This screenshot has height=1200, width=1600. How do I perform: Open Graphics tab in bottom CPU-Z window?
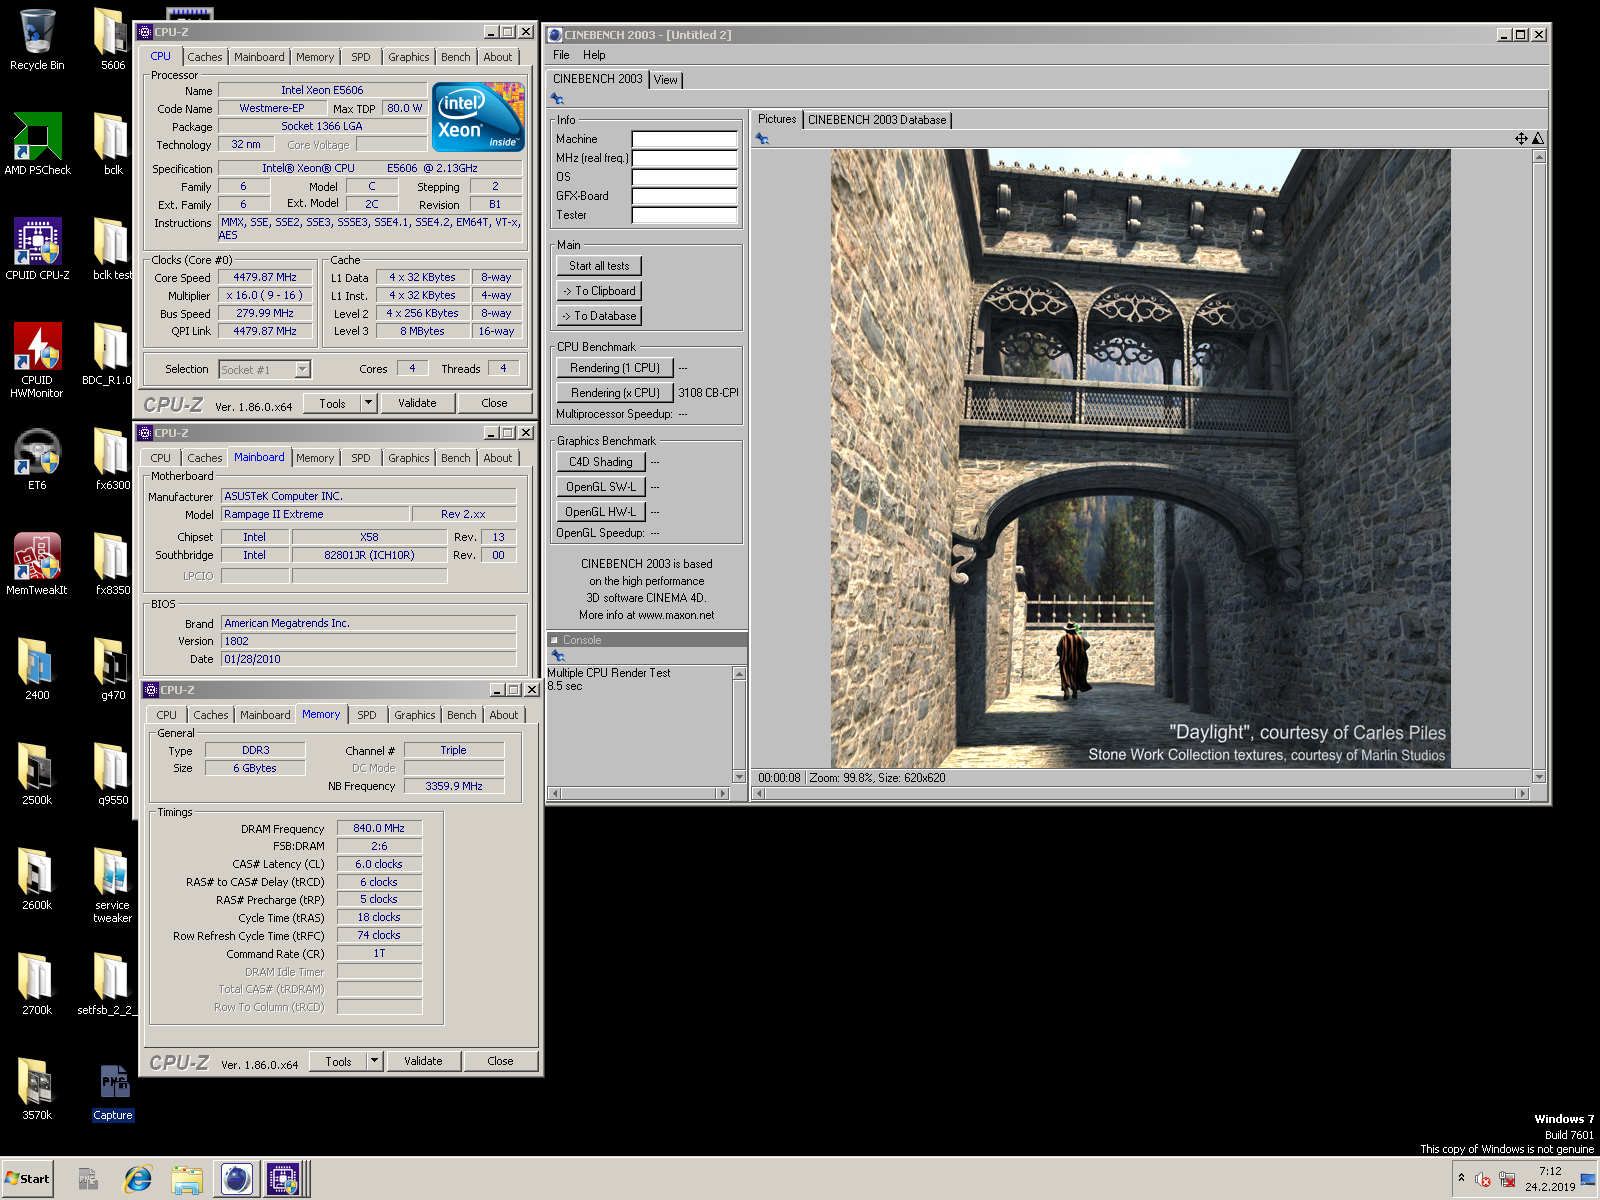(415, 715)
